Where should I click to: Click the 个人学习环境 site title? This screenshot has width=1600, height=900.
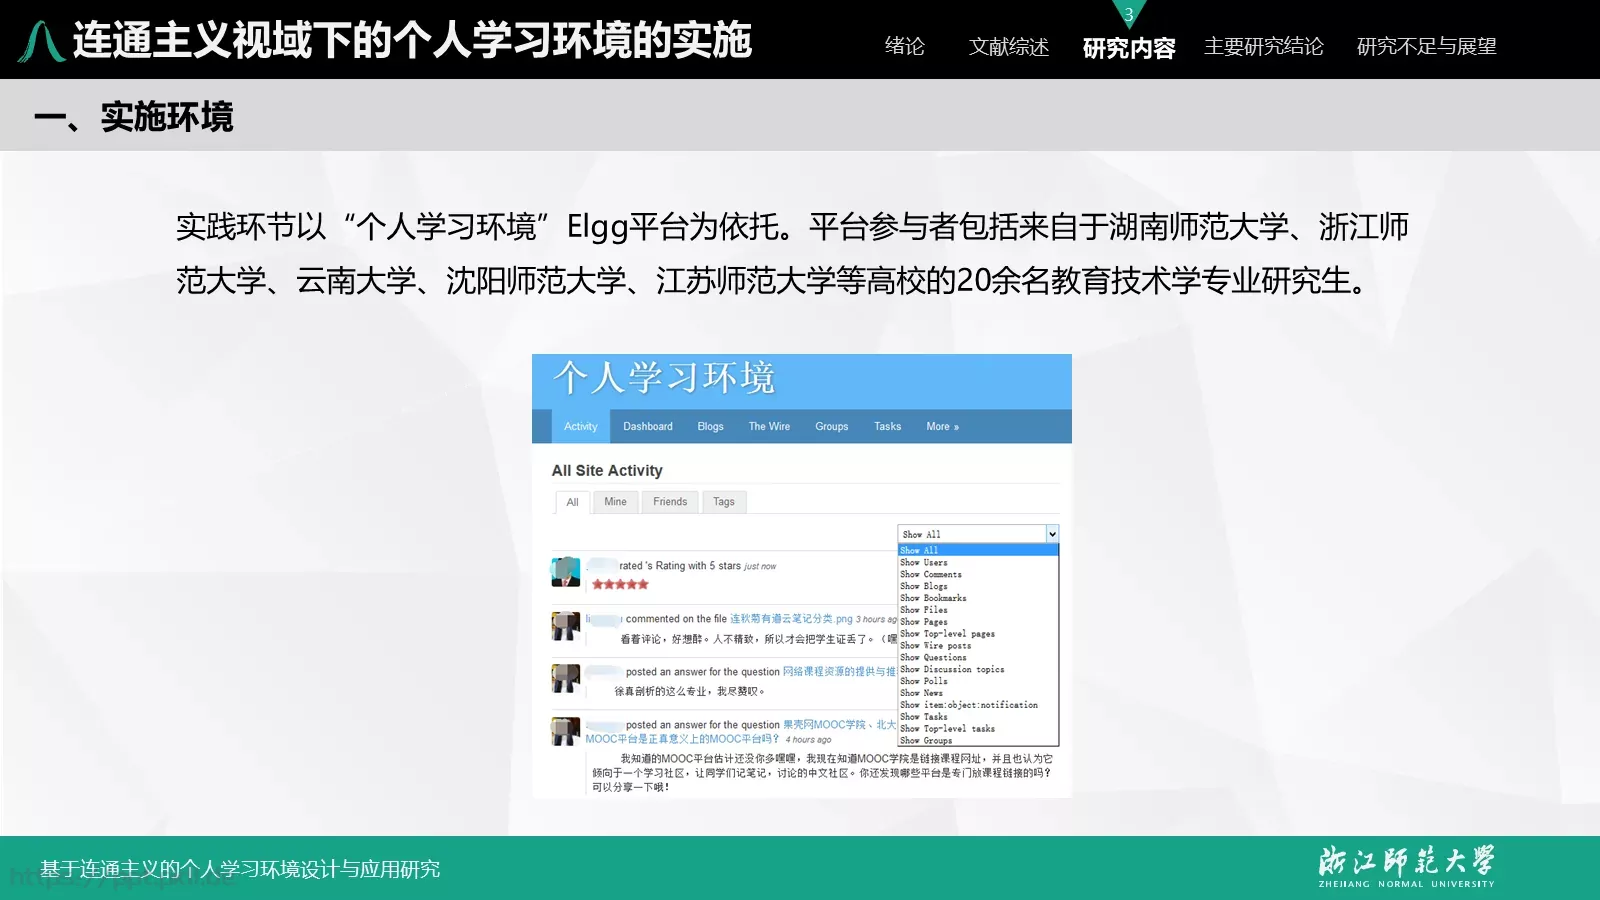coord(664,378)
